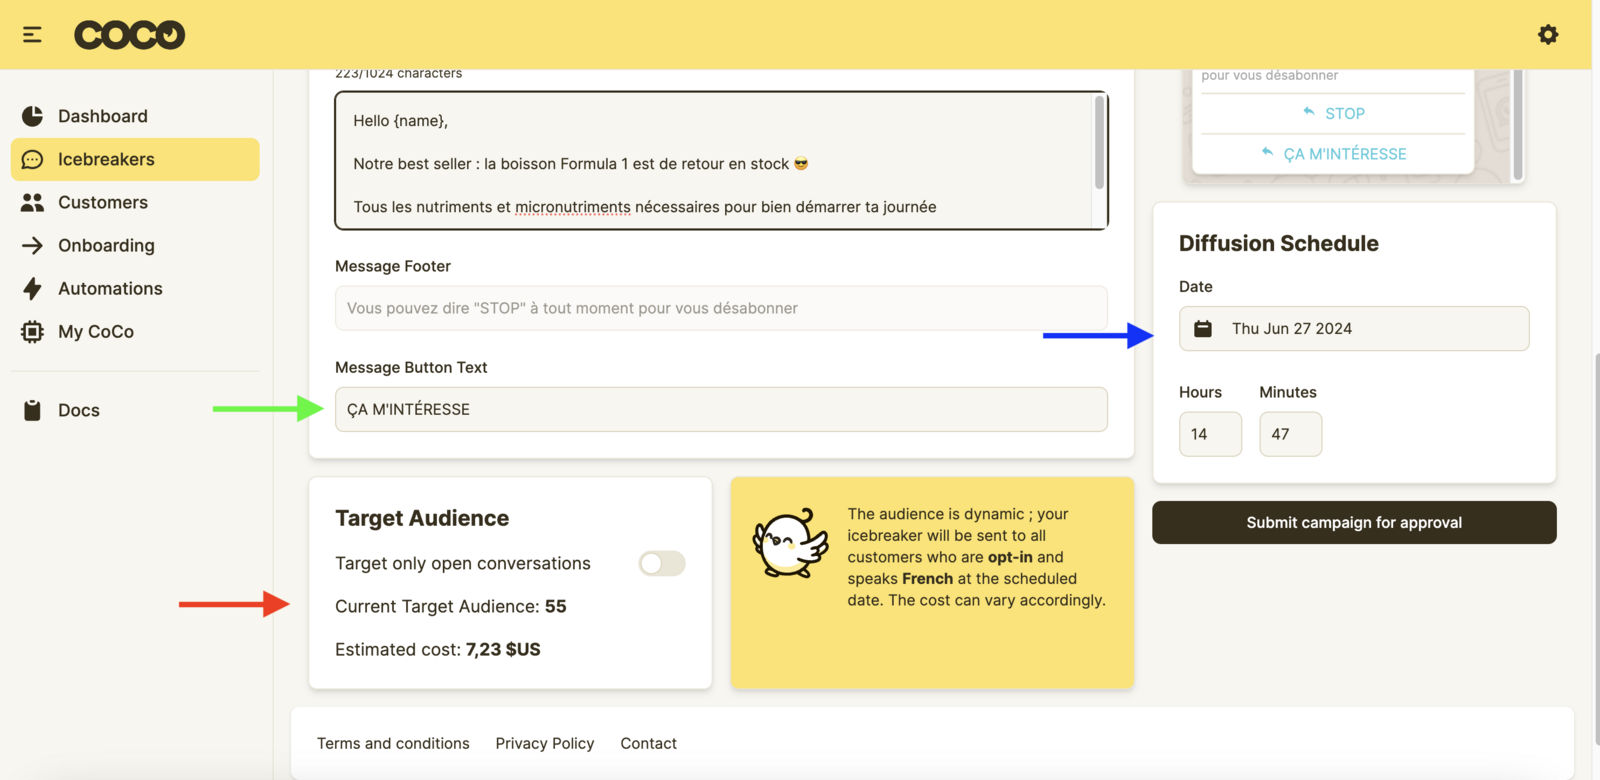Go to Onboarding in the sidebar
The width and height of the screenshot is (1600, 780).
(x=106, y=246)
